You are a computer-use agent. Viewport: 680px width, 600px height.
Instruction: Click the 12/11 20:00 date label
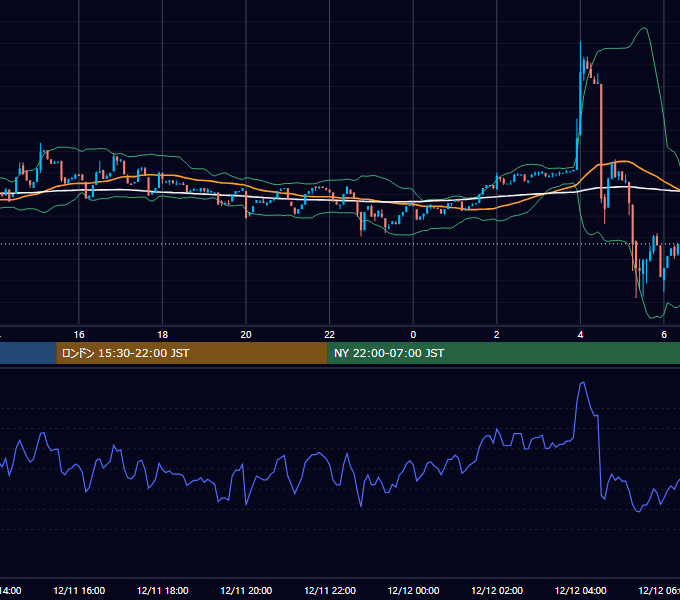tap(246, 590)
